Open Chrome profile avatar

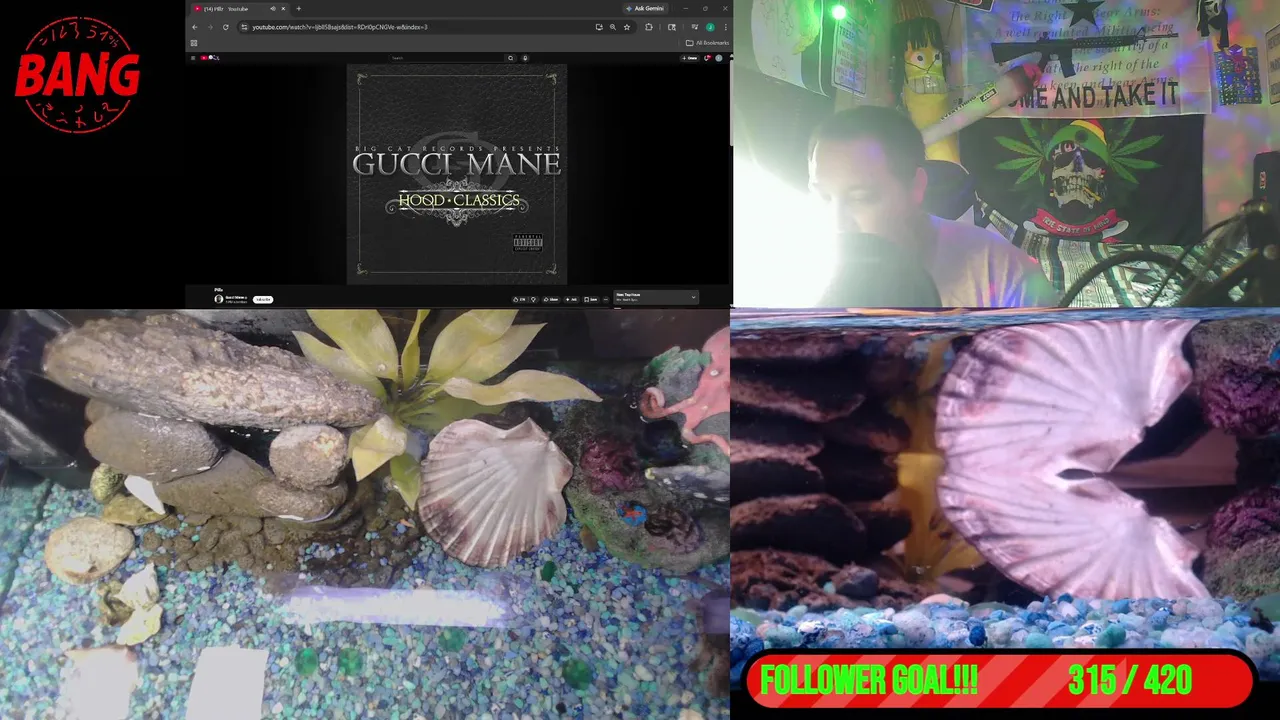(x=710, y=27)
